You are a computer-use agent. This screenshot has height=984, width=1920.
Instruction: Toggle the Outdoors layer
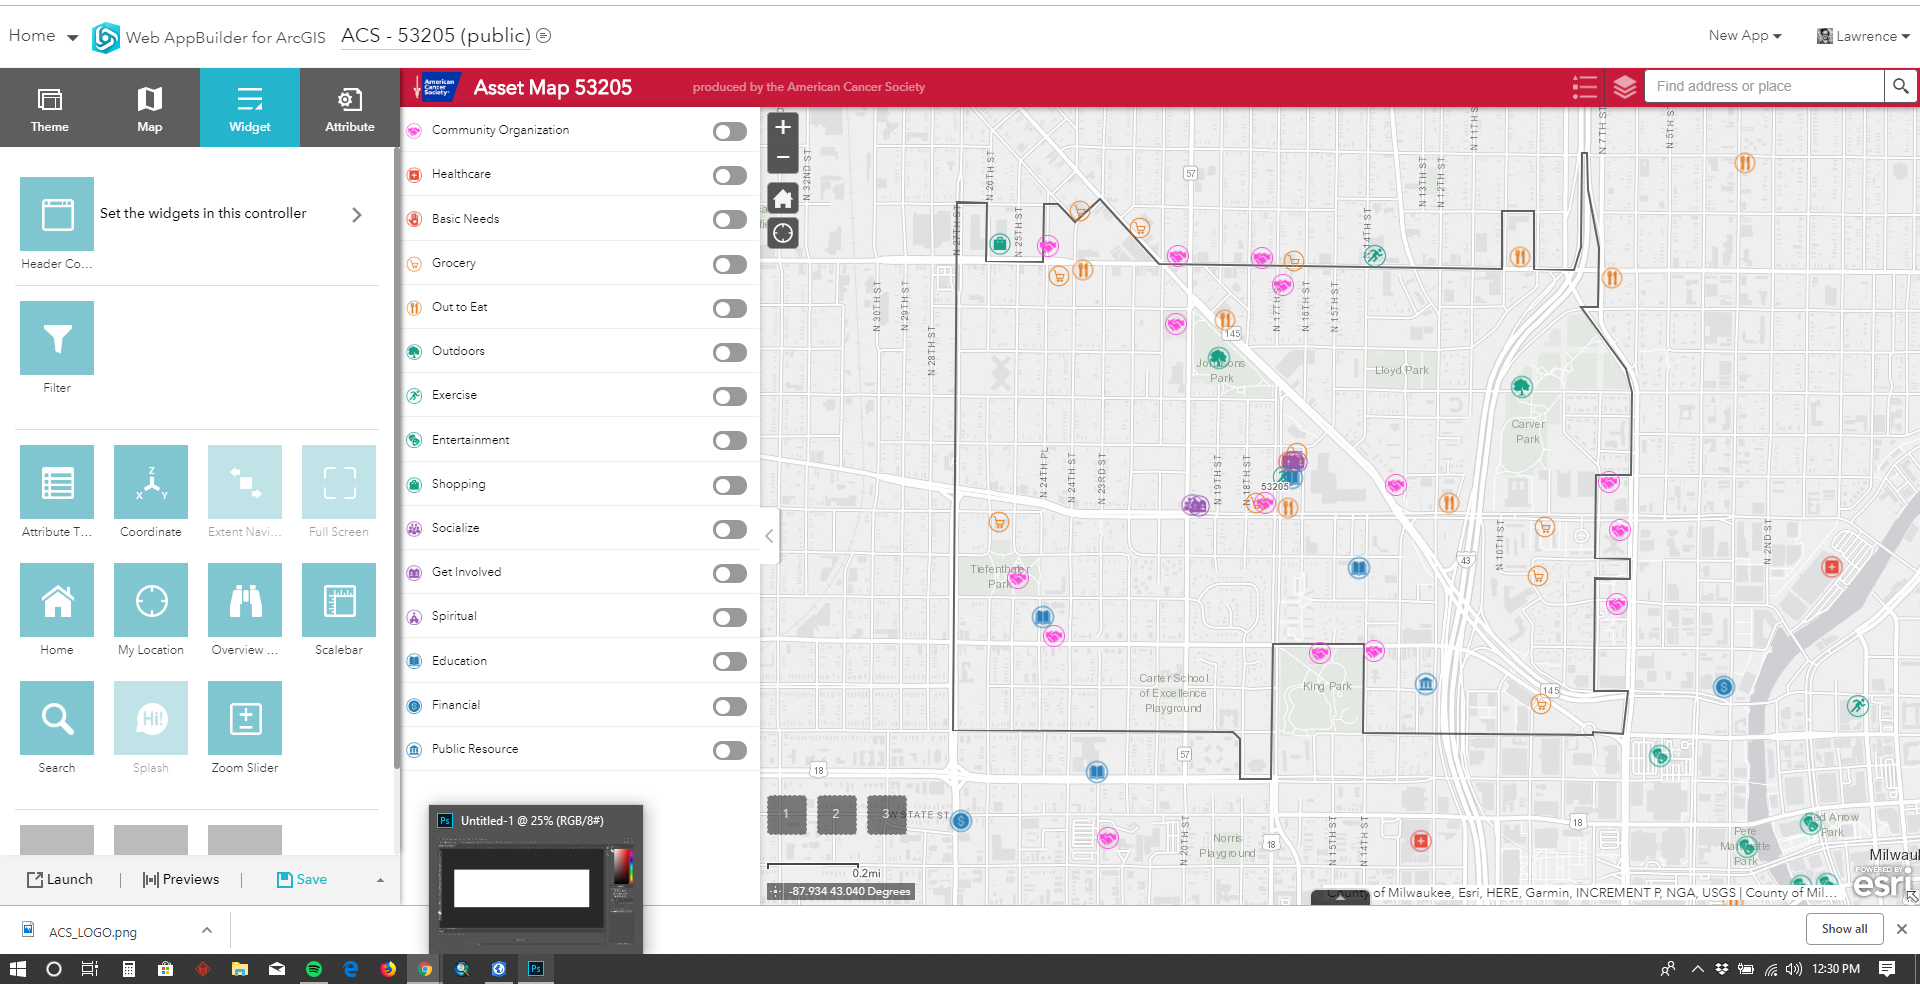coord(730,353)
